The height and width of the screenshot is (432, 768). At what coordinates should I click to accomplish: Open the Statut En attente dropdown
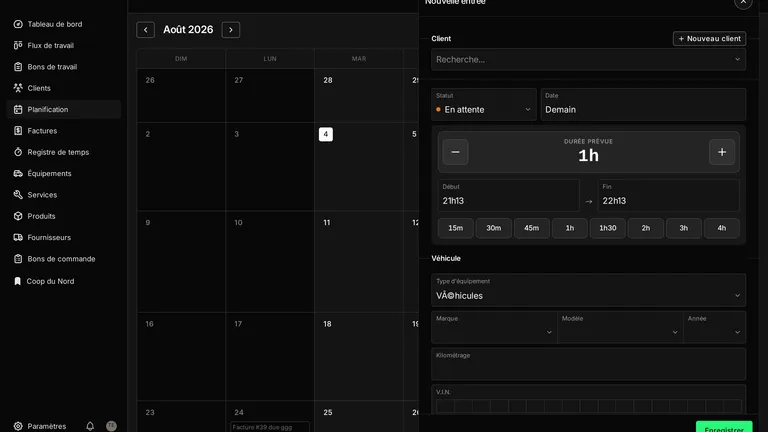483,104
